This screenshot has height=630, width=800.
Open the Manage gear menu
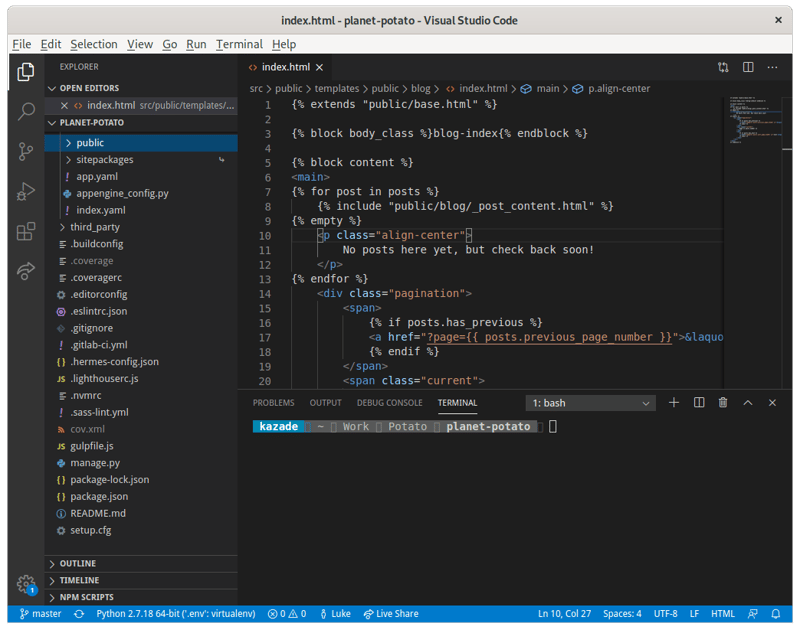26,584
